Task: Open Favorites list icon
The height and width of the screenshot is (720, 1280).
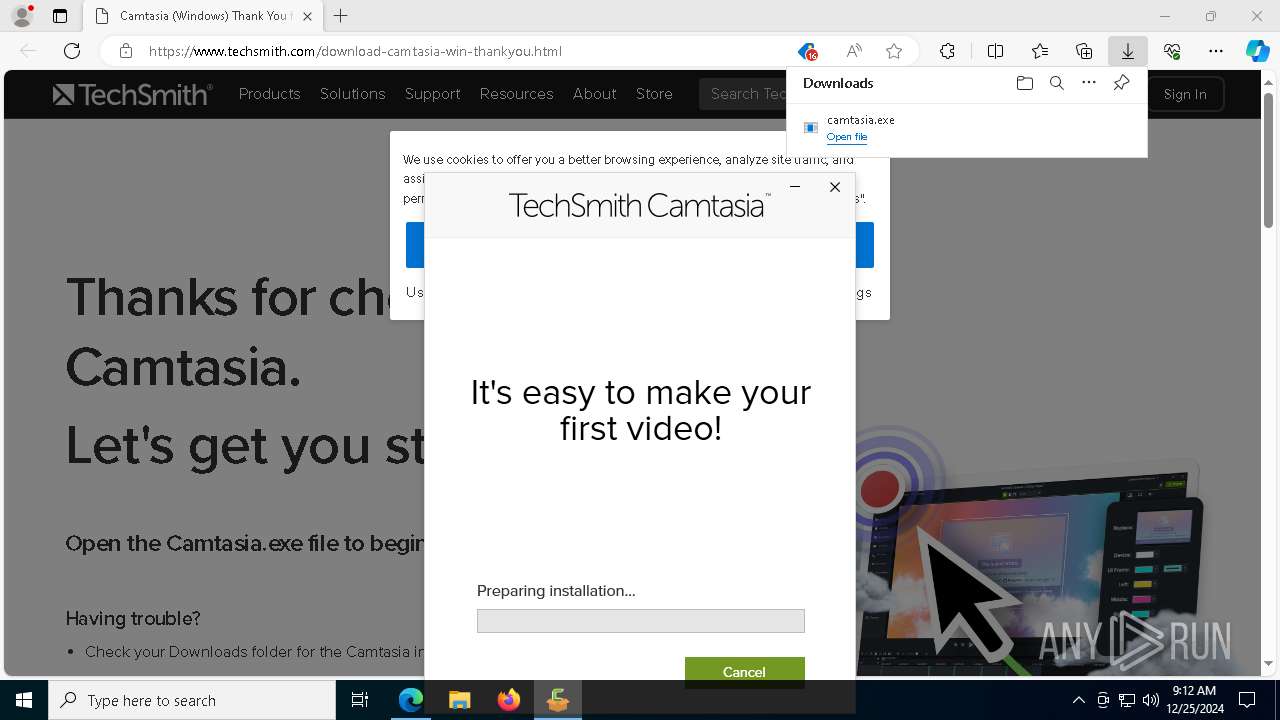Action: 1040,51
